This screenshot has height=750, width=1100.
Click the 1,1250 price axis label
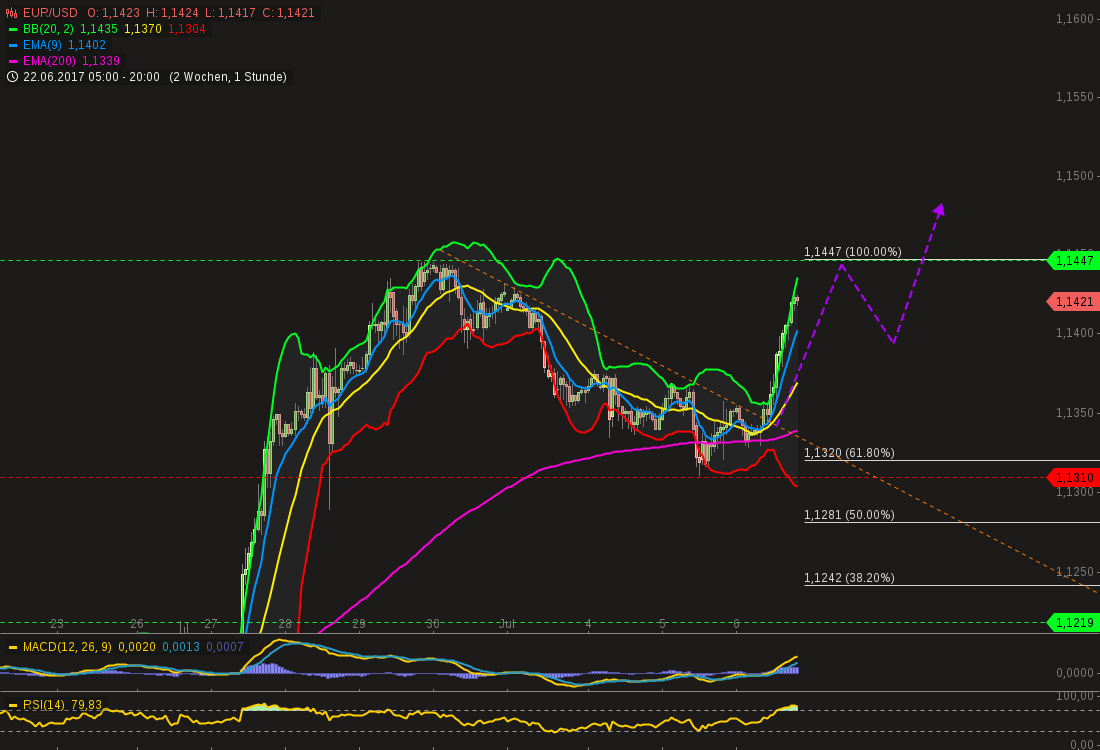click(x=1075, y=572)
